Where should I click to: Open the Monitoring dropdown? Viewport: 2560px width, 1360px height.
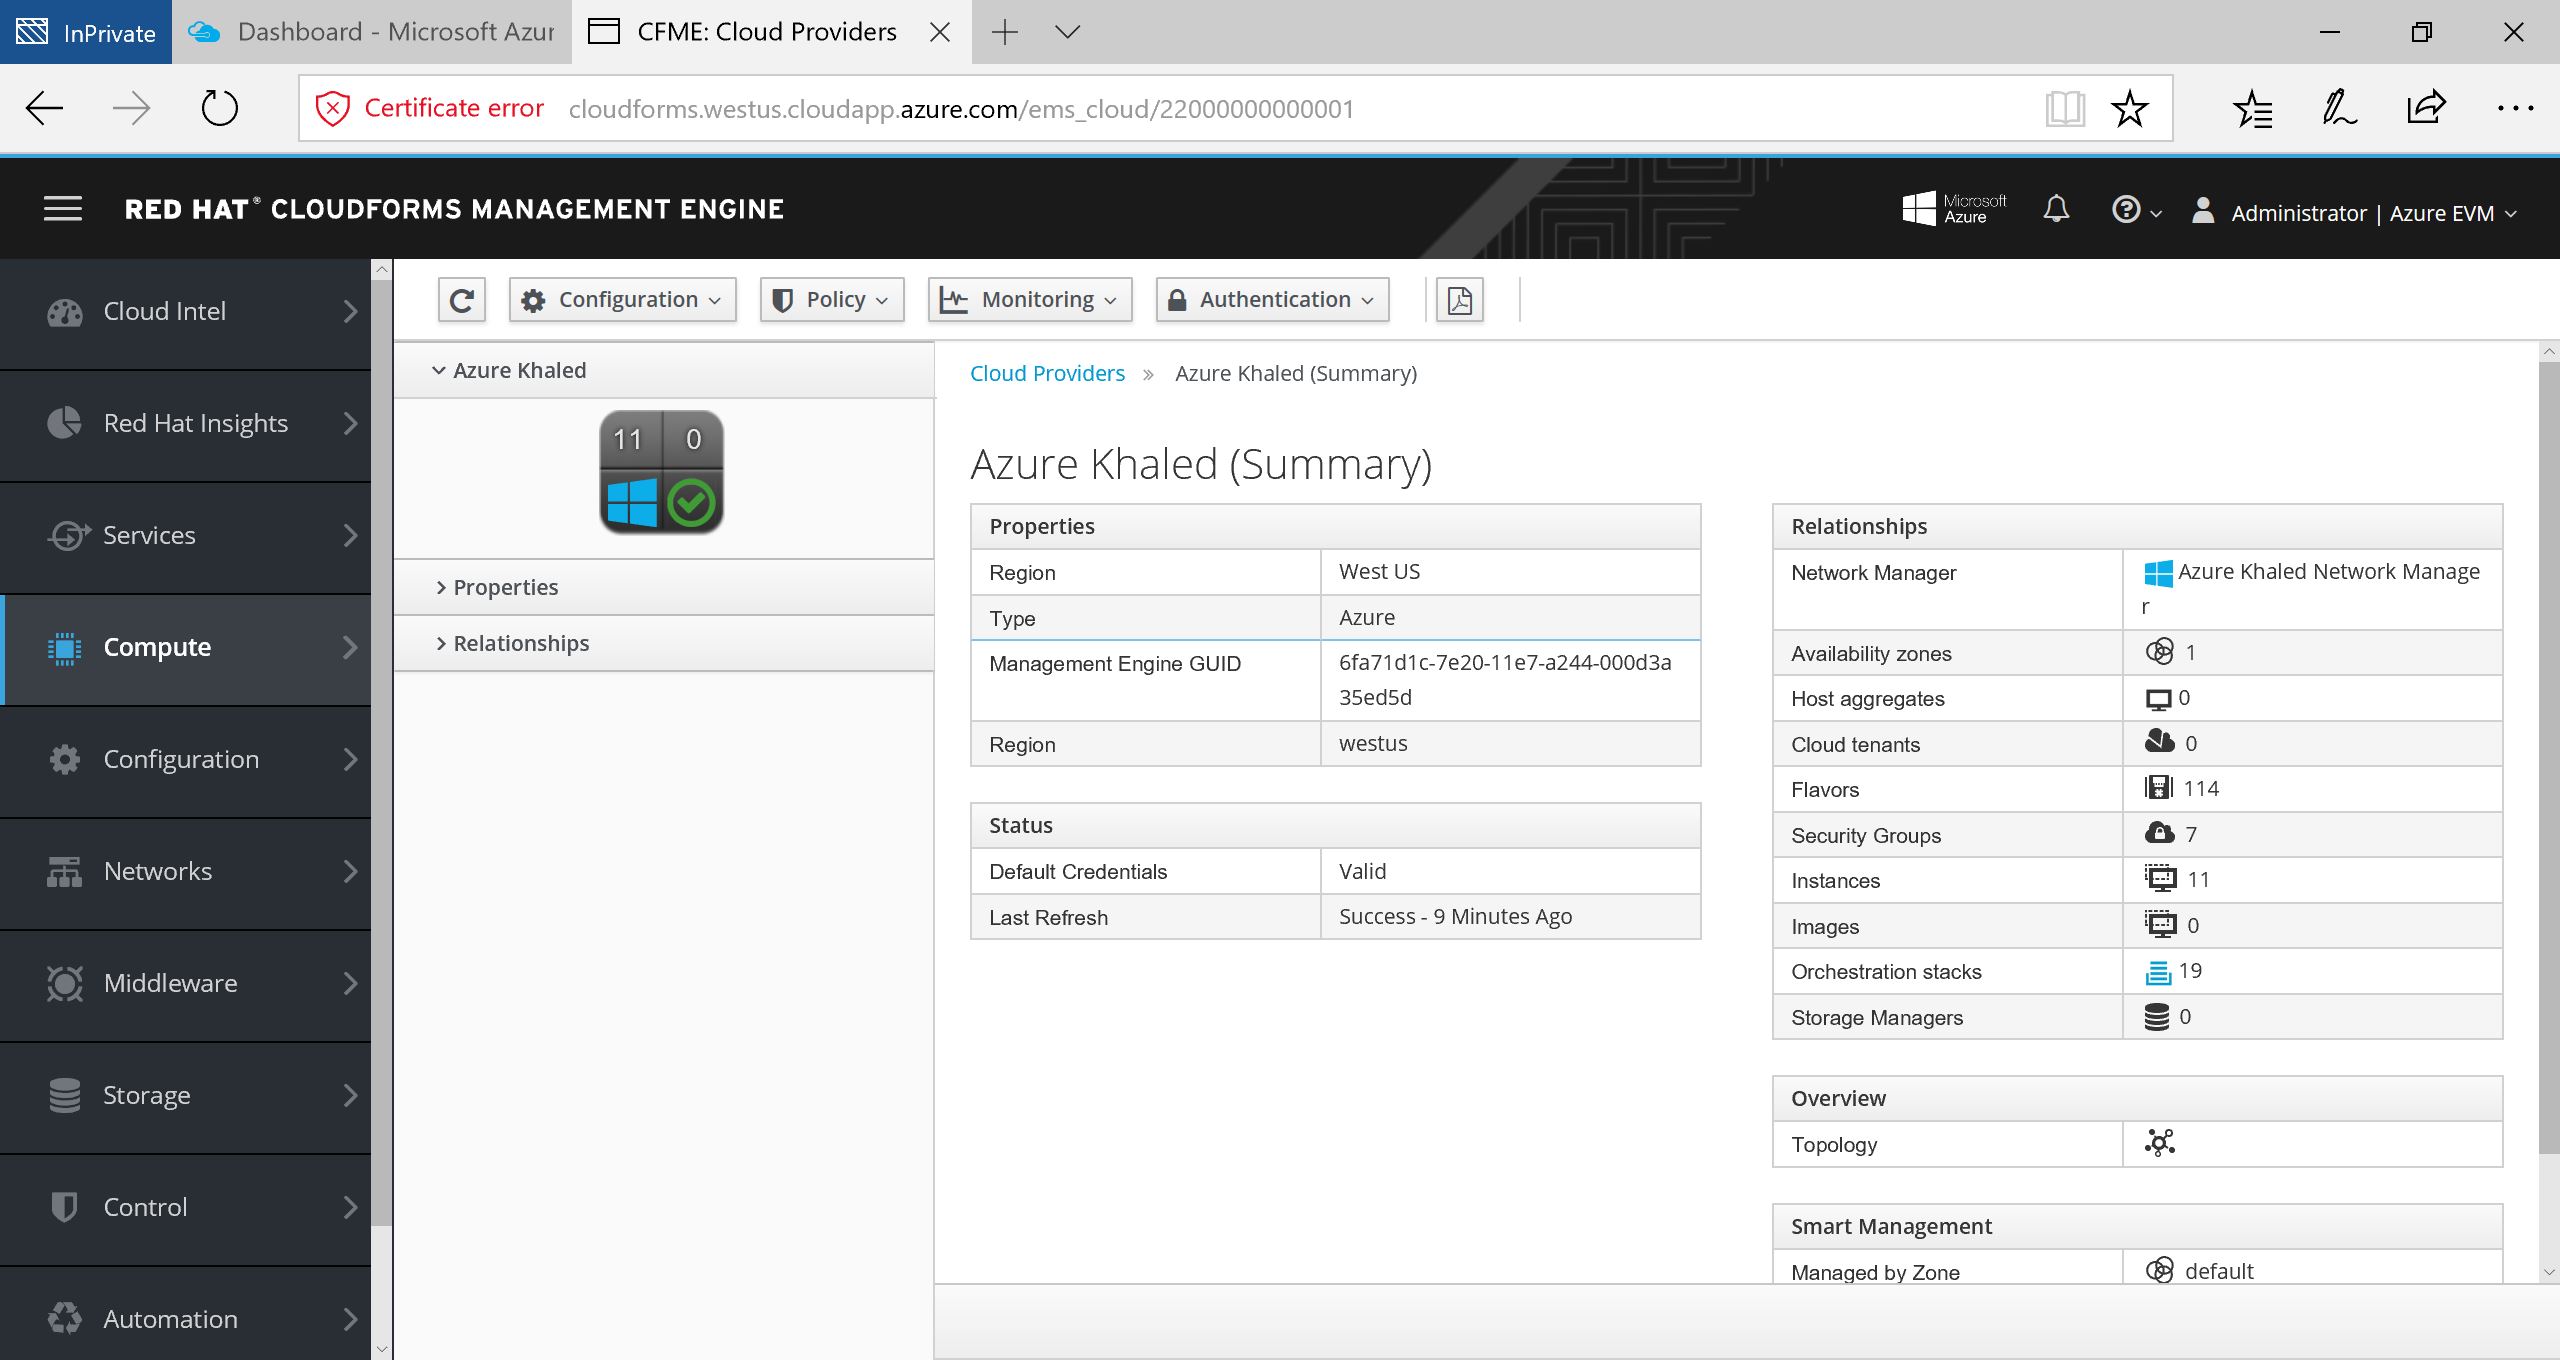[x=1030, y=300]
